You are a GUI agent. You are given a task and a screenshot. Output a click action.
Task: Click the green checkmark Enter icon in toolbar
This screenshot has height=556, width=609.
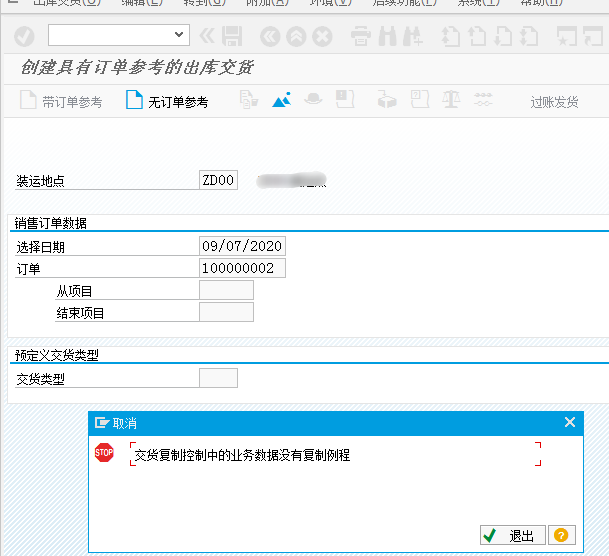click(24, 36)
